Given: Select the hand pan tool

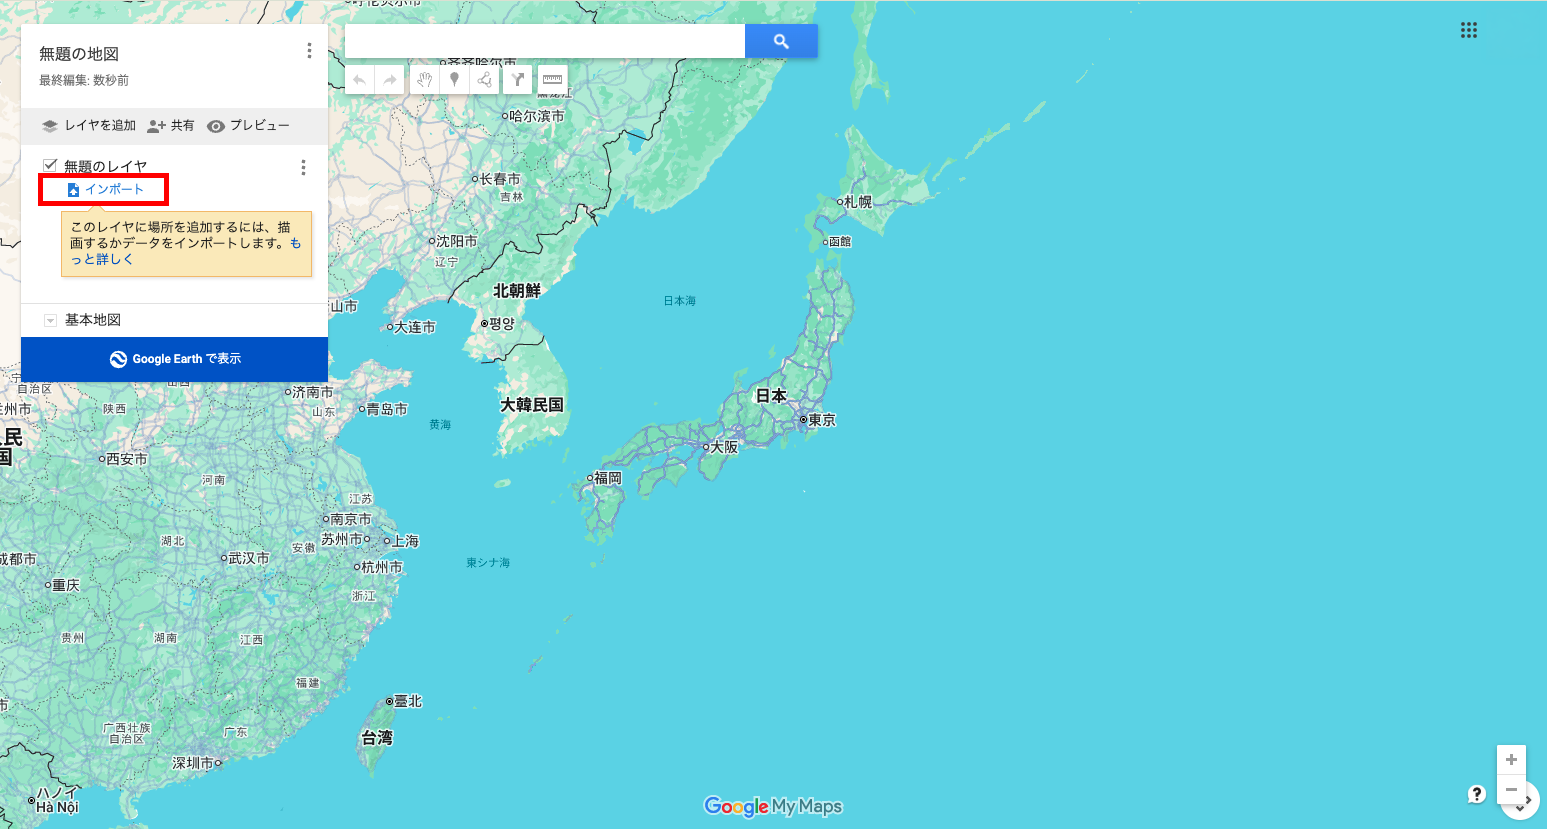Looking at the screenshot, I should tap(425, 80).
